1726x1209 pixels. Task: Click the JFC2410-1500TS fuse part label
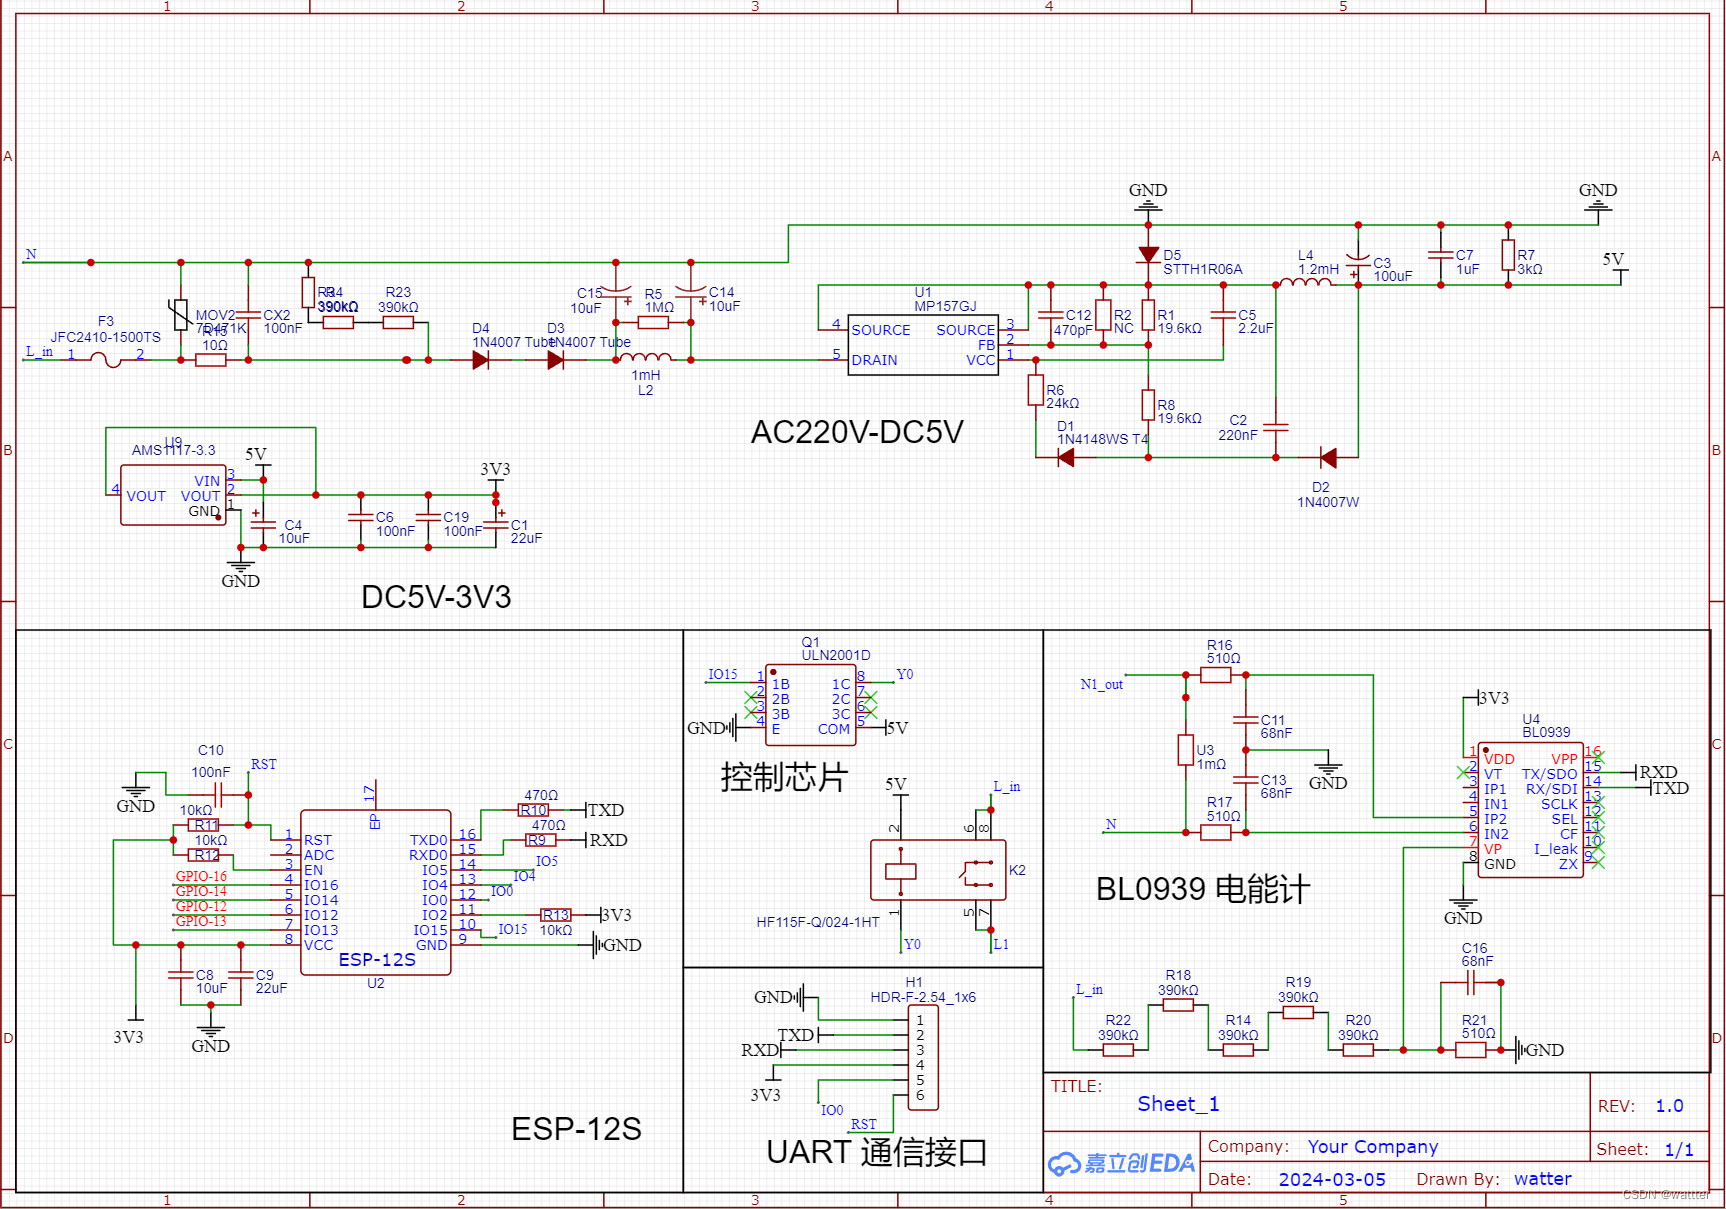pos(106,337)
